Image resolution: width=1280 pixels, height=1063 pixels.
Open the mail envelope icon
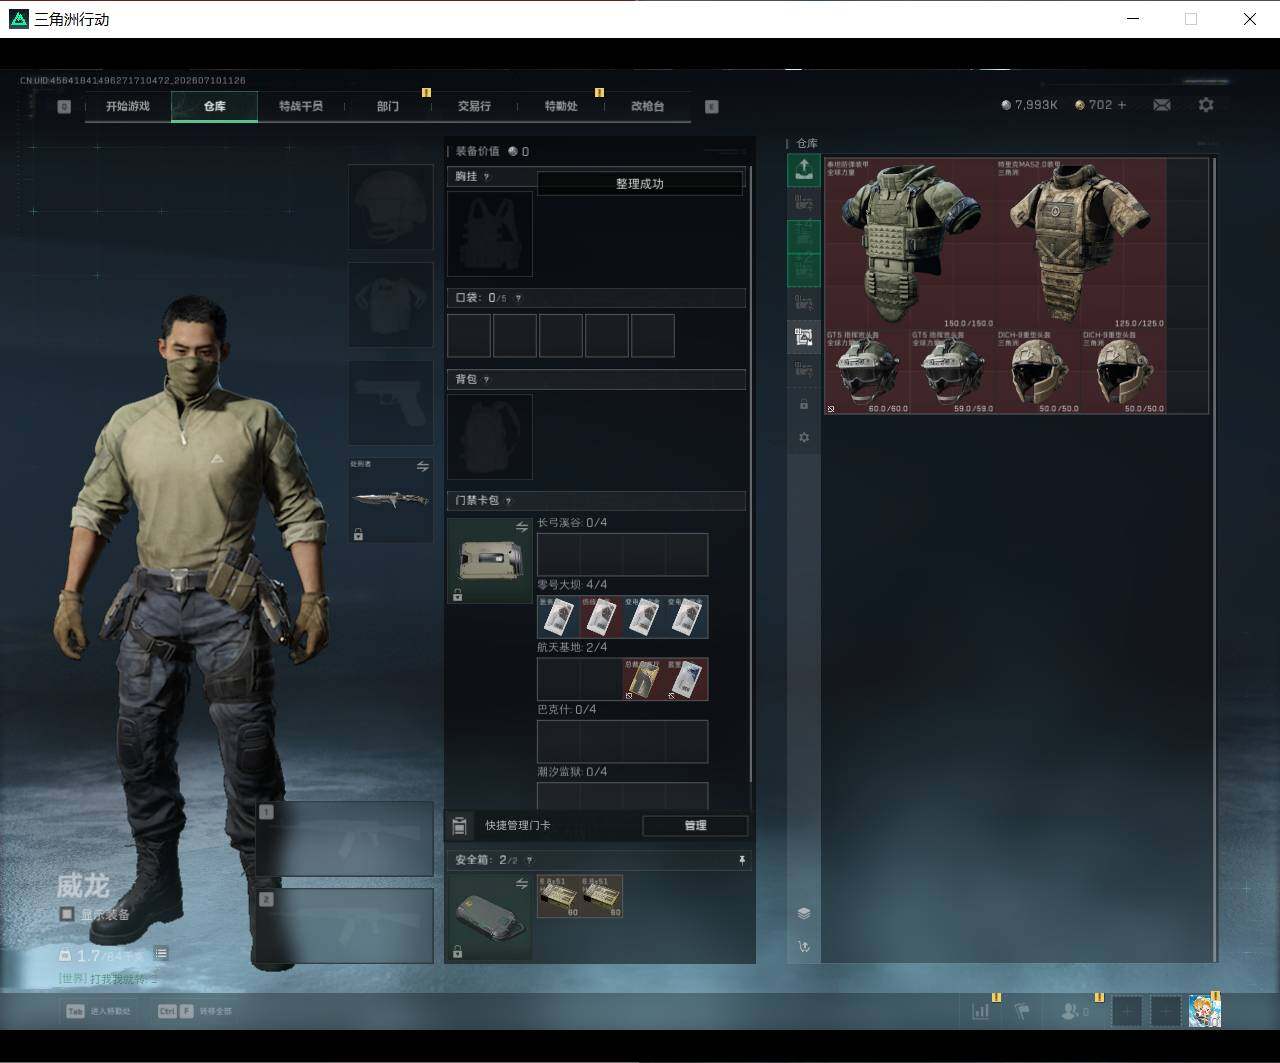pyautogui.click(x=1162, y=105)
